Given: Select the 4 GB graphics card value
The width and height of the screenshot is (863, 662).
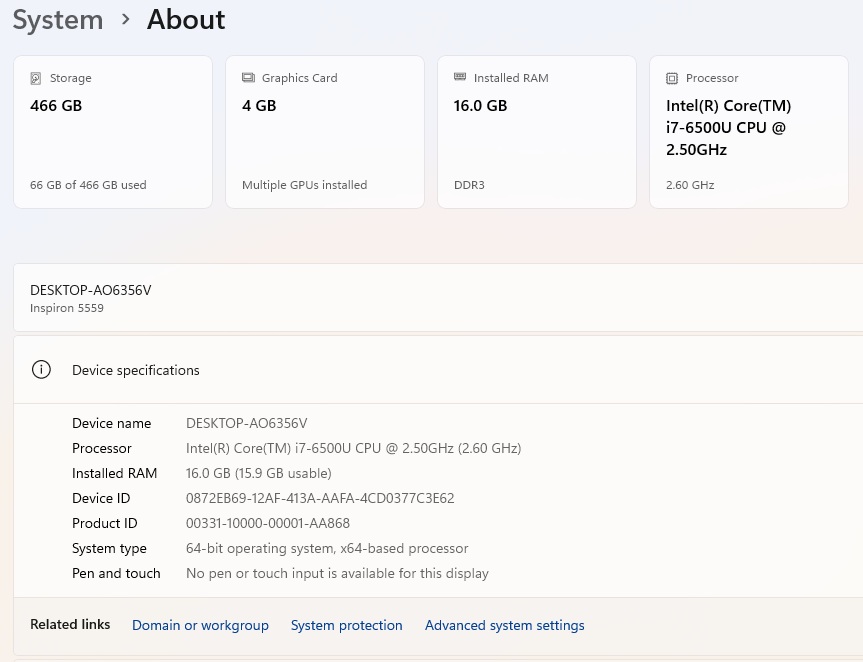Looking at the screenshot, I should [x=259, y=106].
